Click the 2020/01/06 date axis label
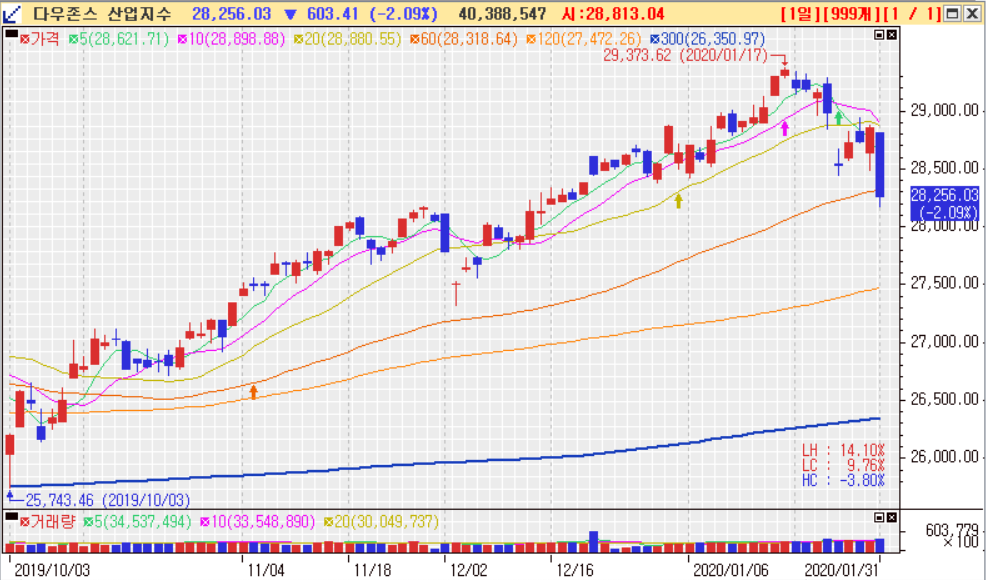Viewport: 986px width, 580px height. pos(731,570)
